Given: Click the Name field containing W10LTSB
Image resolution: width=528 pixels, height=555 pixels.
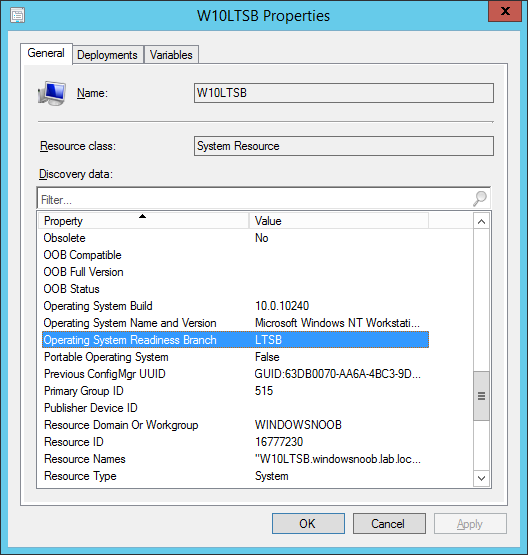Looking at the screenshot, I should [344, 93].
